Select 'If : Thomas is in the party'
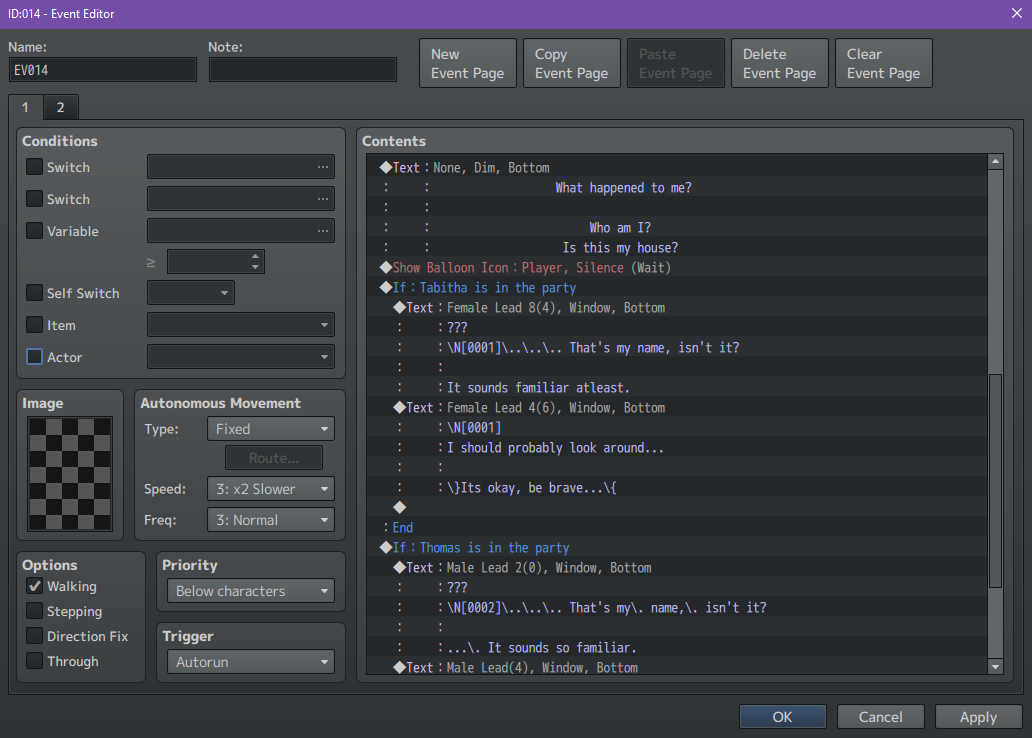Screen dimensions: 1032x738 (677, 548)
